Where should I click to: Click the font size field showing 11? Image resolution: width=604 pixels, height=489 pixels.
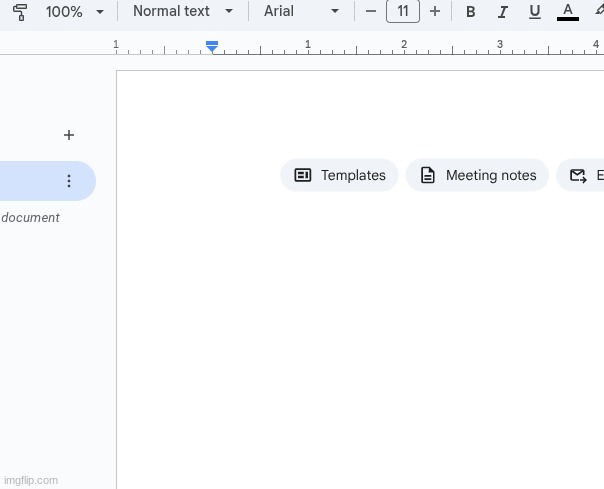pyautogui.click(x=402, y=12)
